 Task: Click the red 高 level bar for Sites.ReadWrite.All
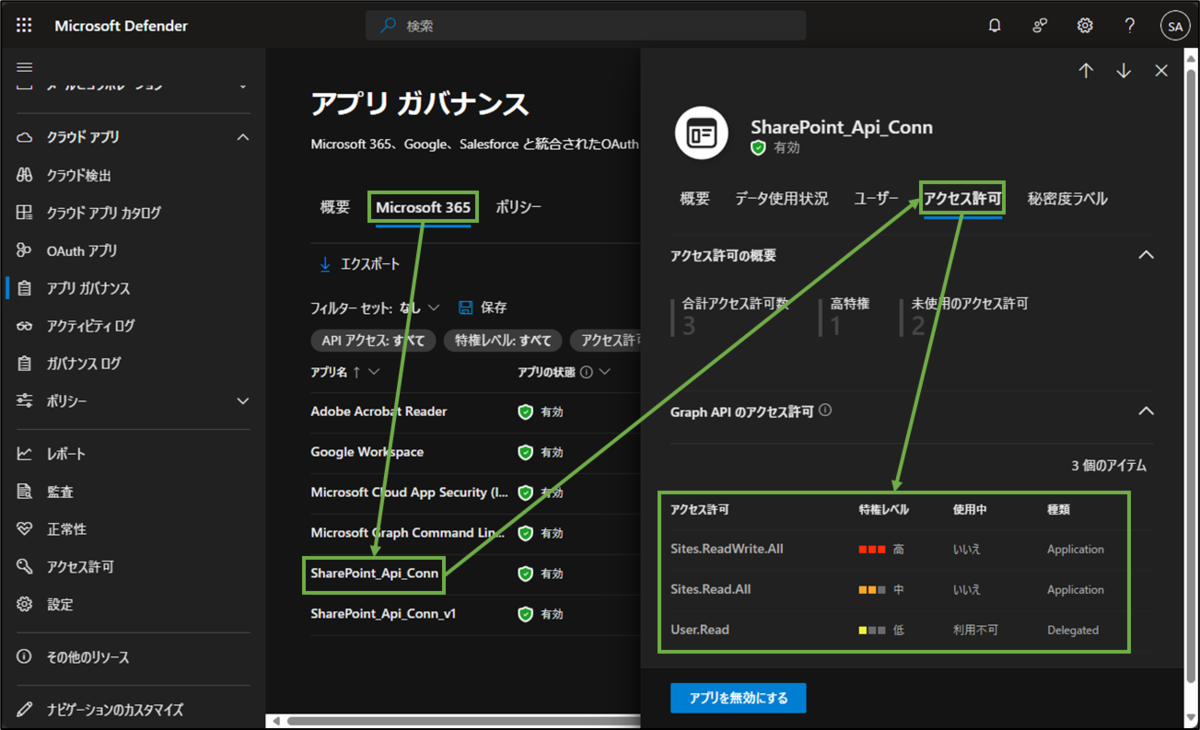point(872,549)
